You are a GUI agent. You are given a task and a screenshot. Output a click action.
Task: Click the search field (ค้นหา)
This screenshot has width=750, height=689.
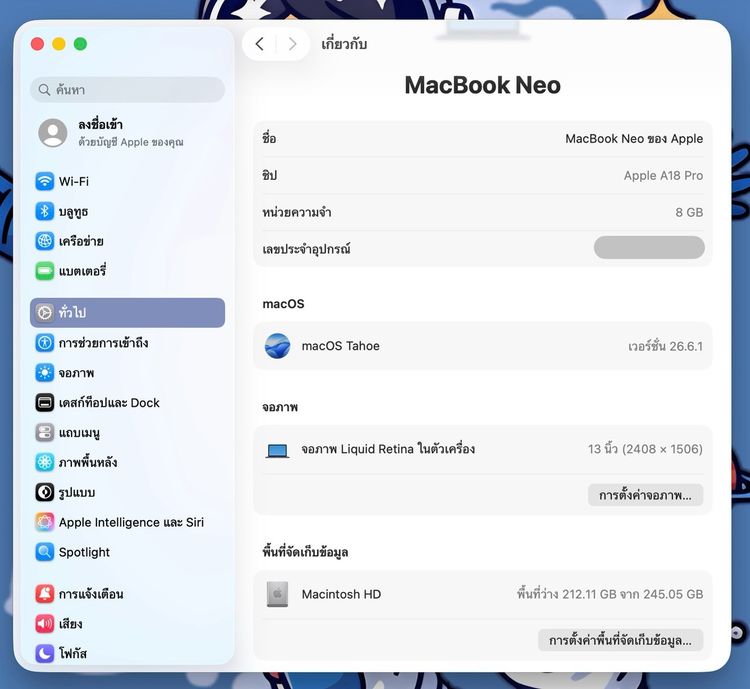pyautogui.click(x=128, y=89)
